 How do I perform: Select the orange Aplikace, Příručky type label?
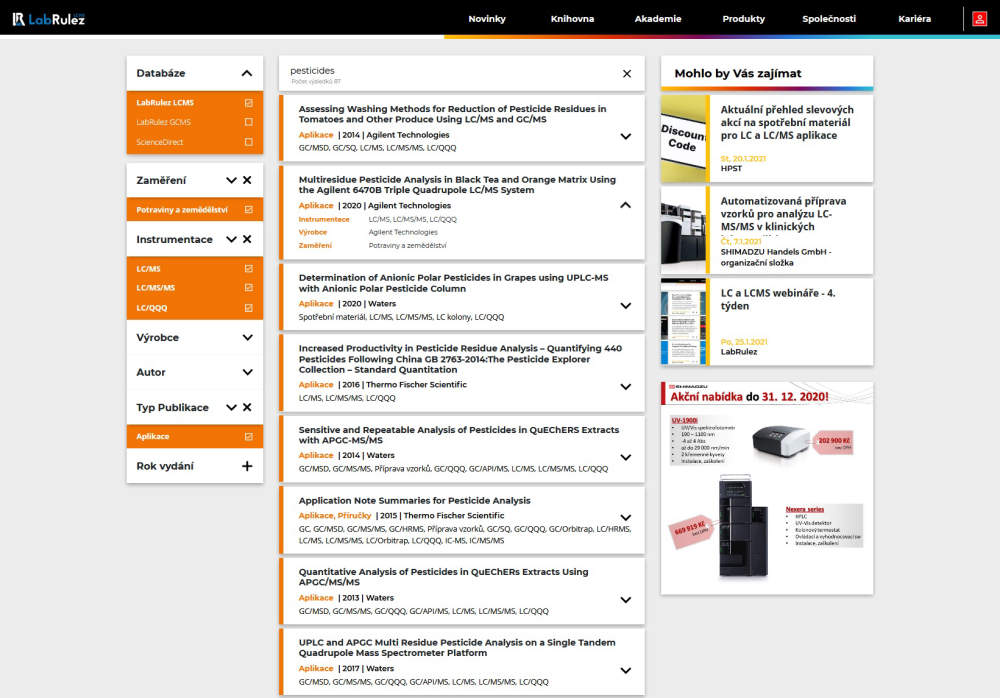click(335, 516)
